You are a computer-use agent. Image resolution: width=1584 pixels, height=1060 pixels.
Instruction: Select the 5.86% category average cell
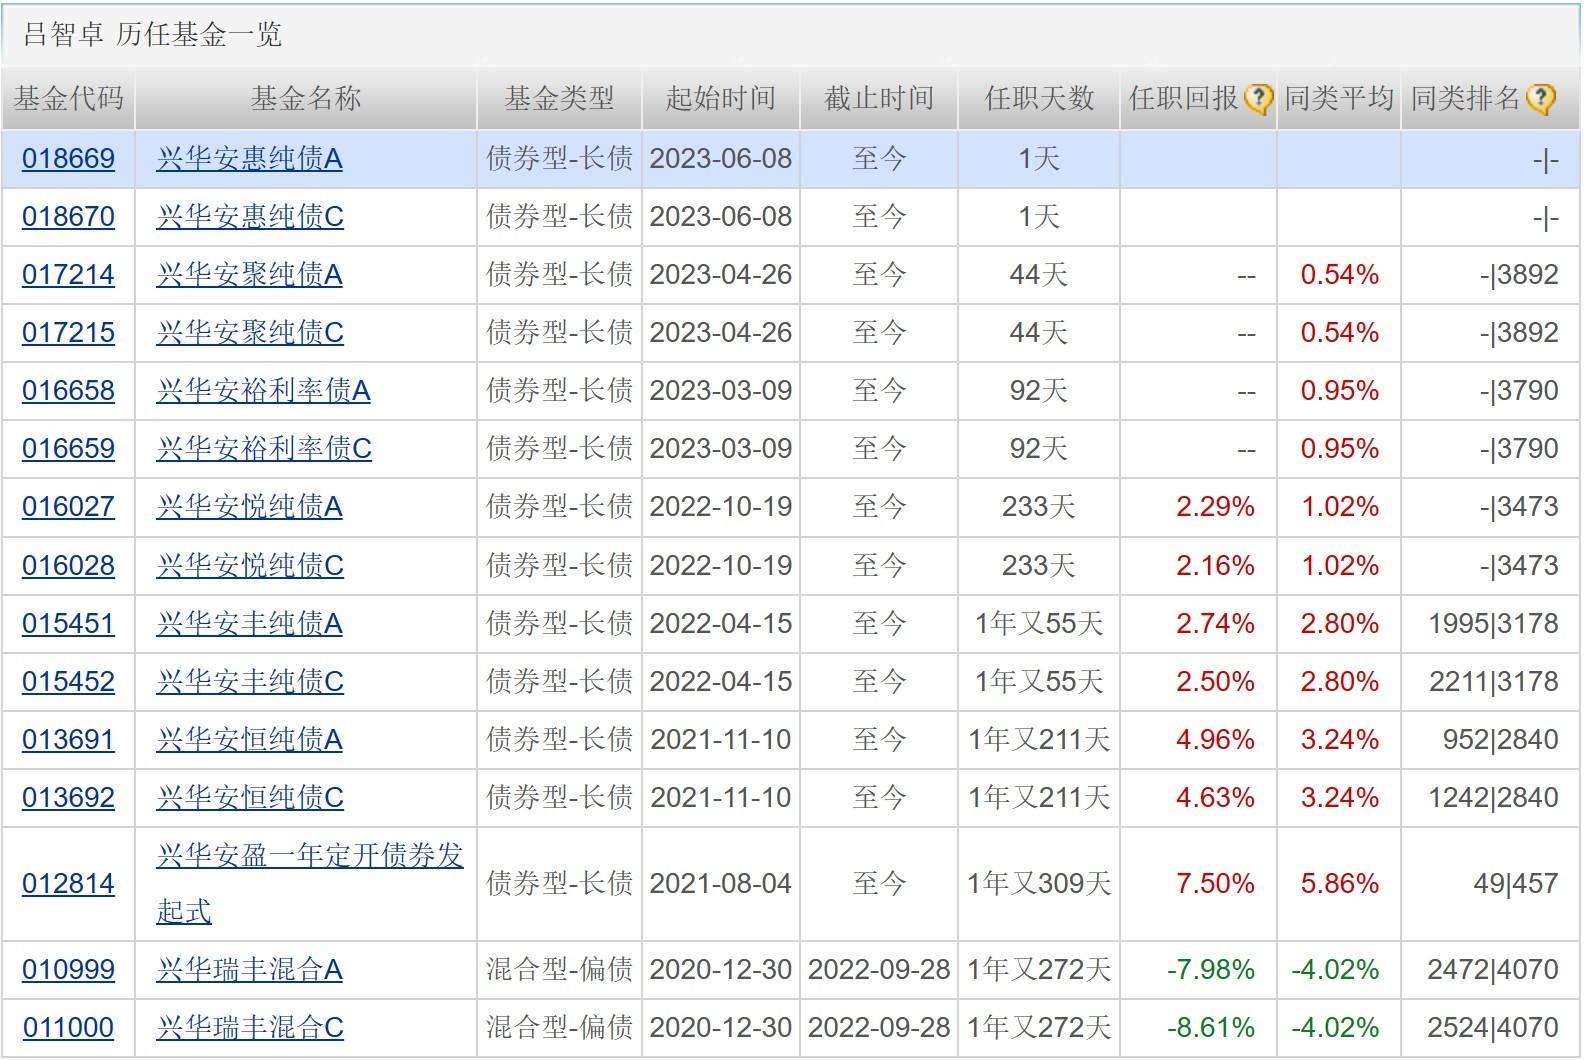[x=1339, y=884]
